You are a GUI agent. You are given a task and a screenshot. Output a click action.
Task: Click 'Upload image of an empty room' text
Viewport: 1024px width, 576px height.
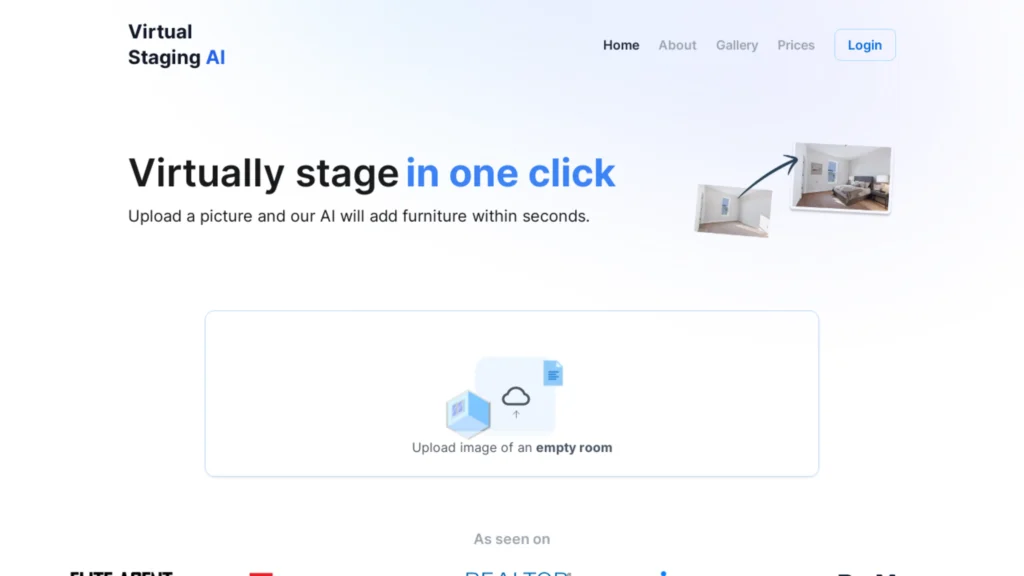click(x=512, y=447)
